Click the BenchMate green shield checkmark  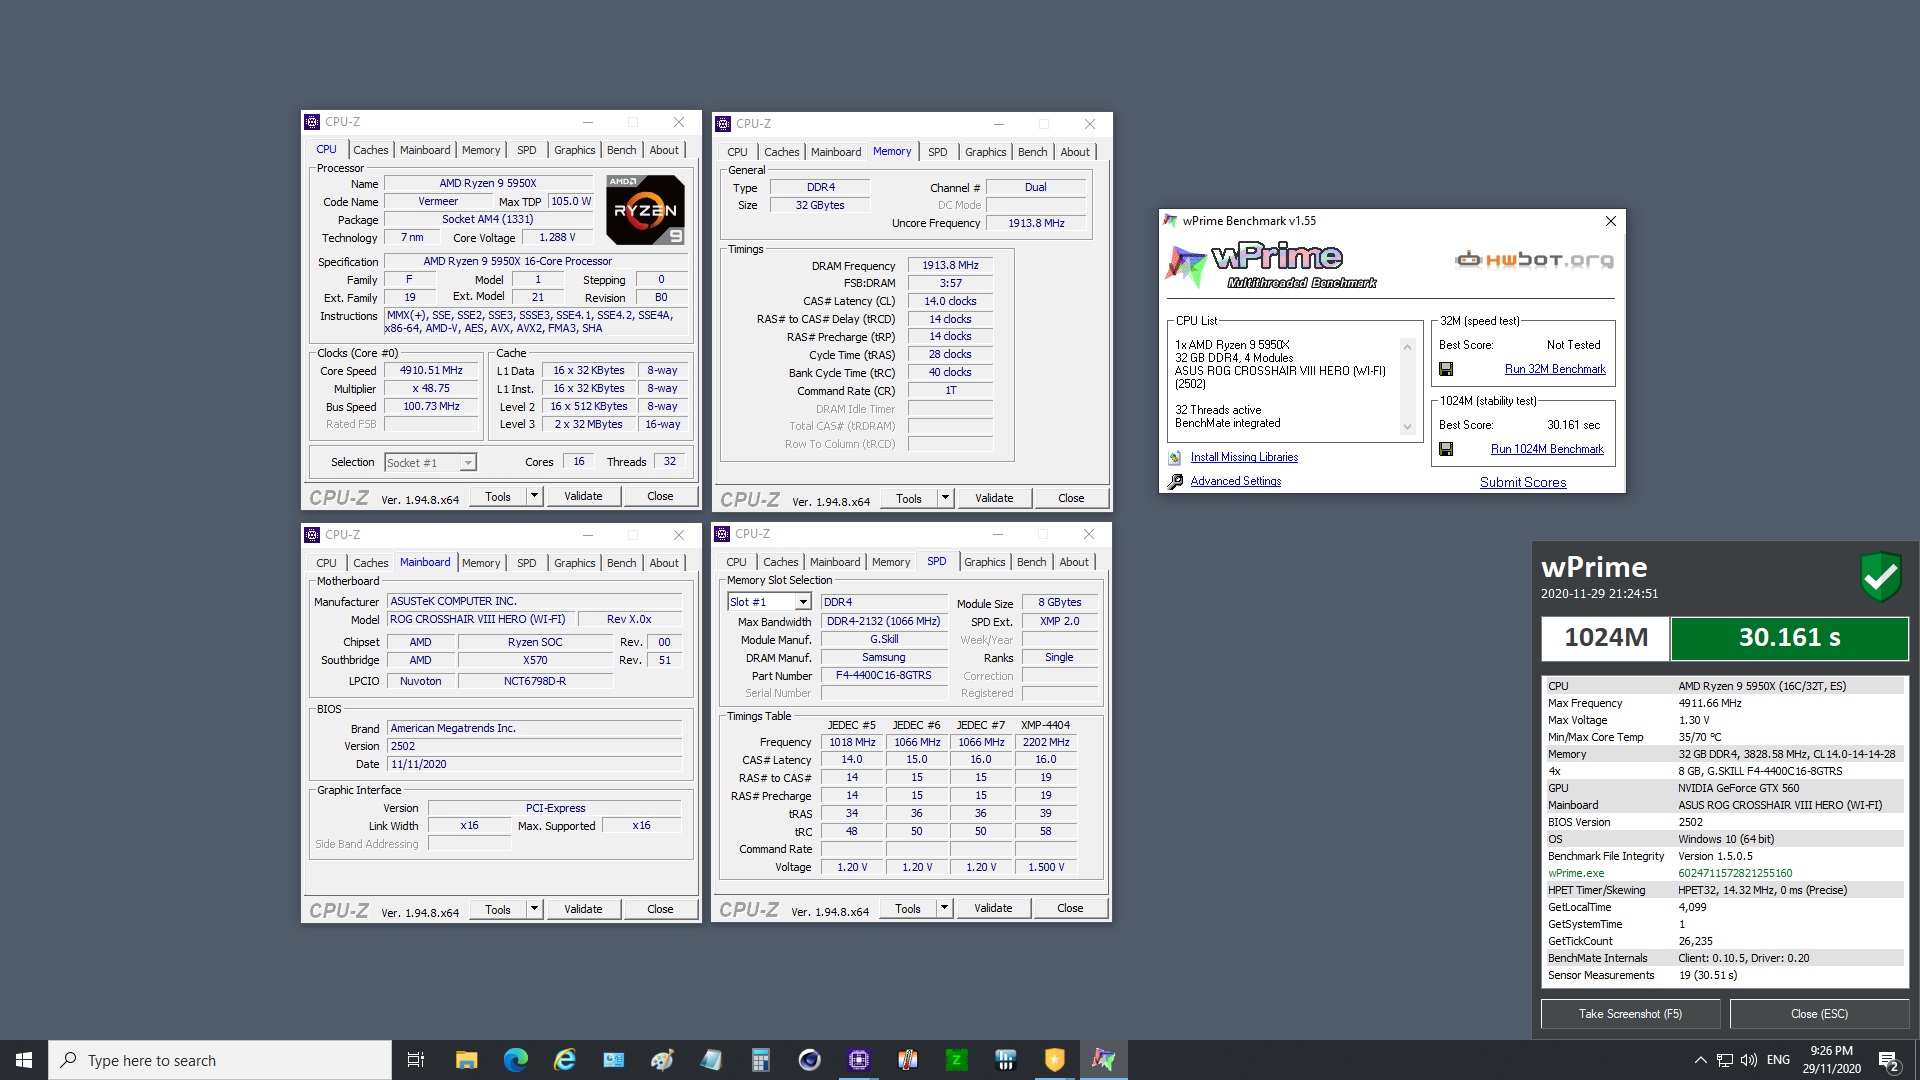tap(1880, 577)
